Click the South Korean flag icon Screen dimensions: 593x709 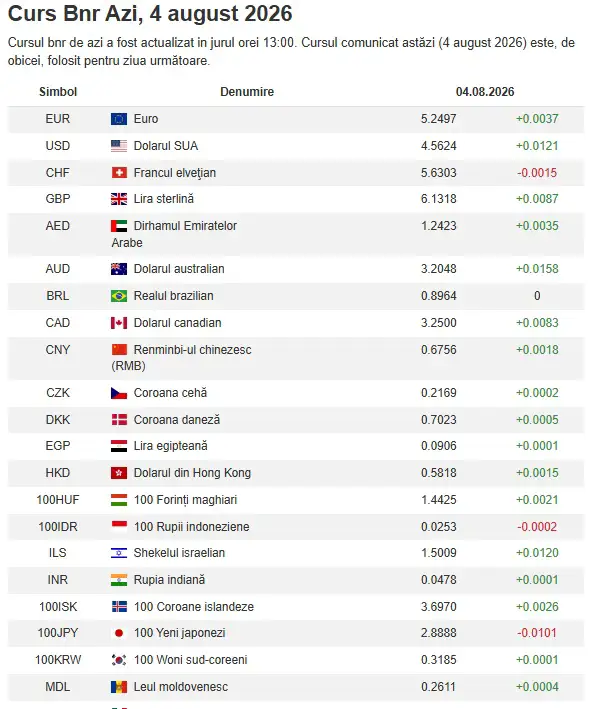point(119,660)
